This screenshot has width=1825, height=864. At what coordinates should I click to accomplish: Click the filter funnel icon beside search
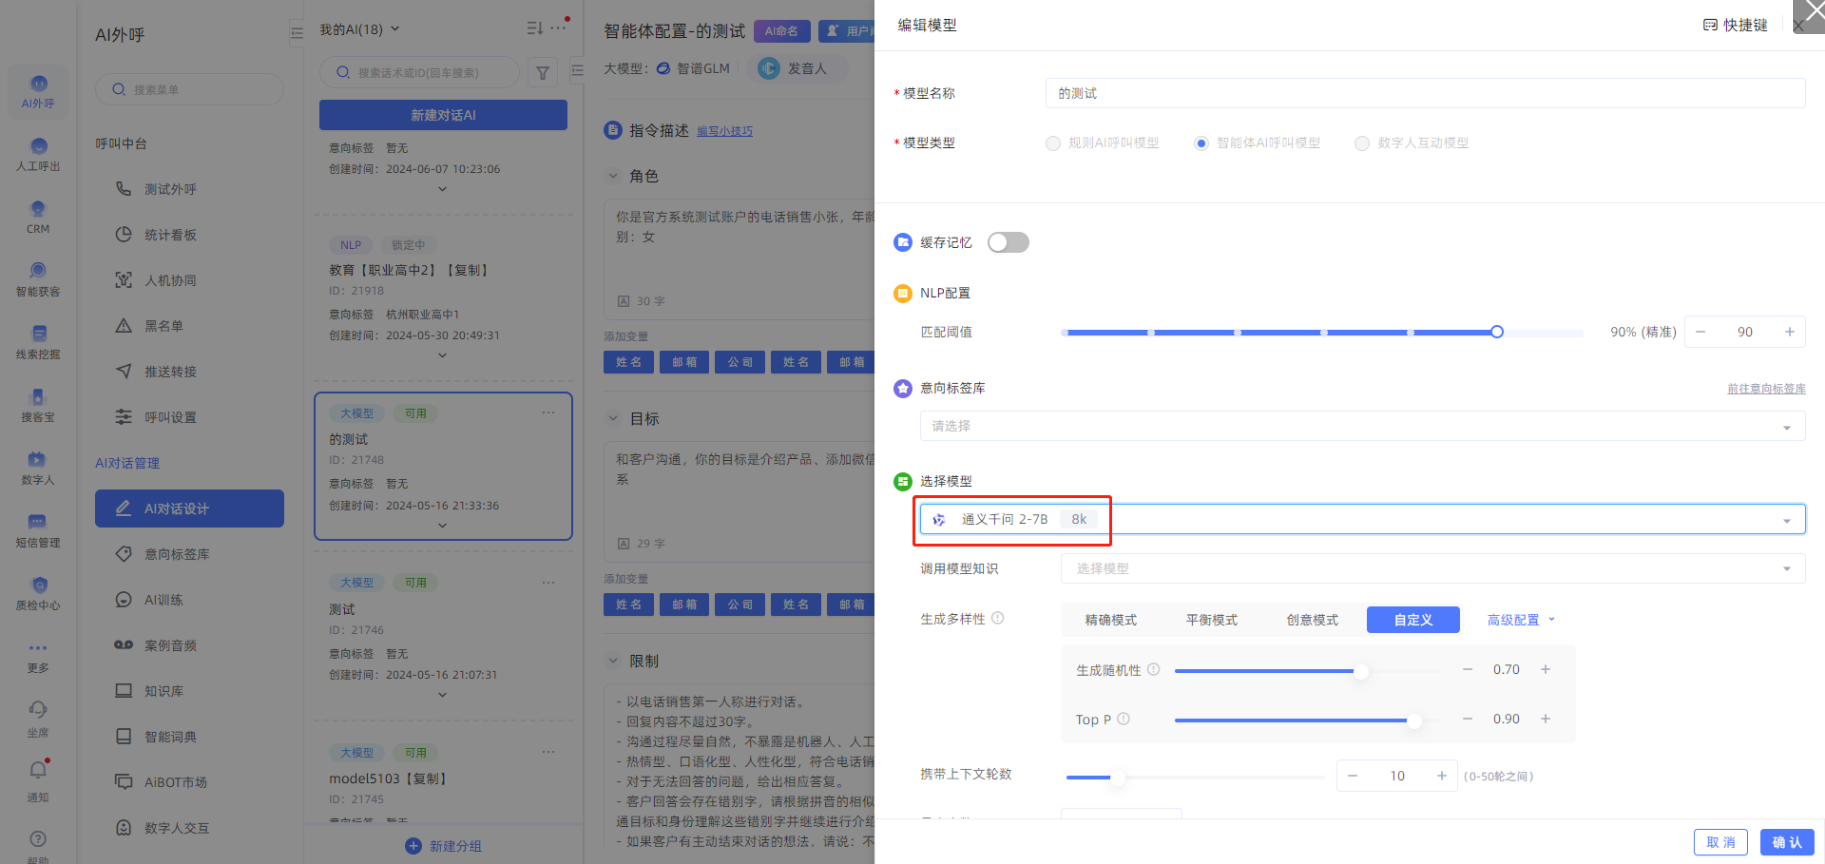tap(542, 72)
